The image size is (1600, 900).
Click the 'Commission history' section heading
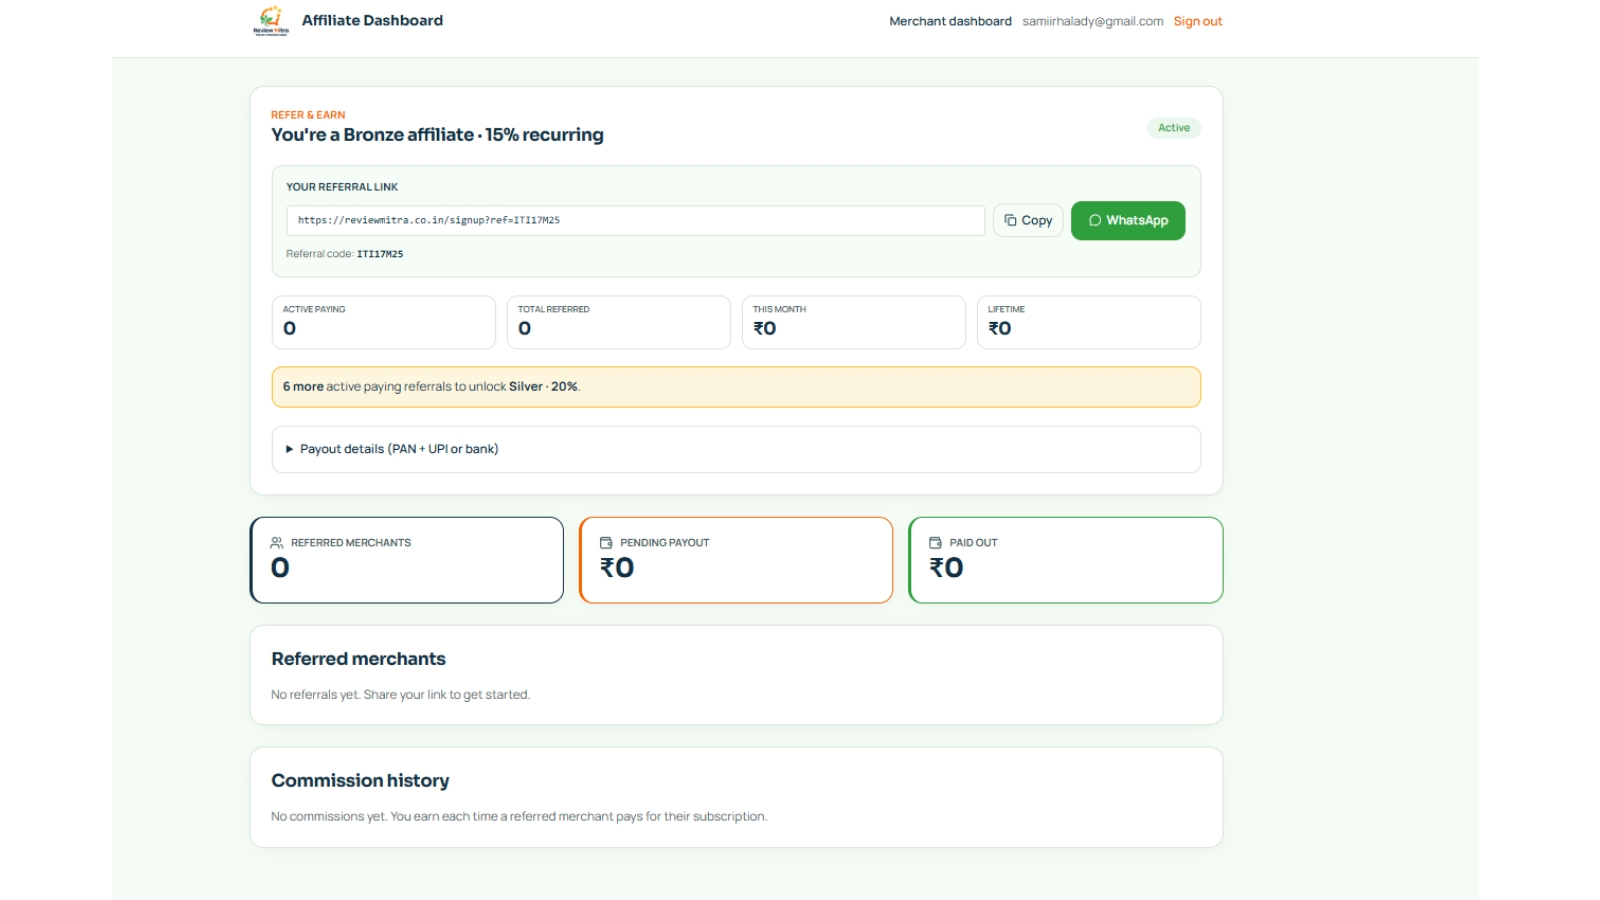[x=360, y=781]
